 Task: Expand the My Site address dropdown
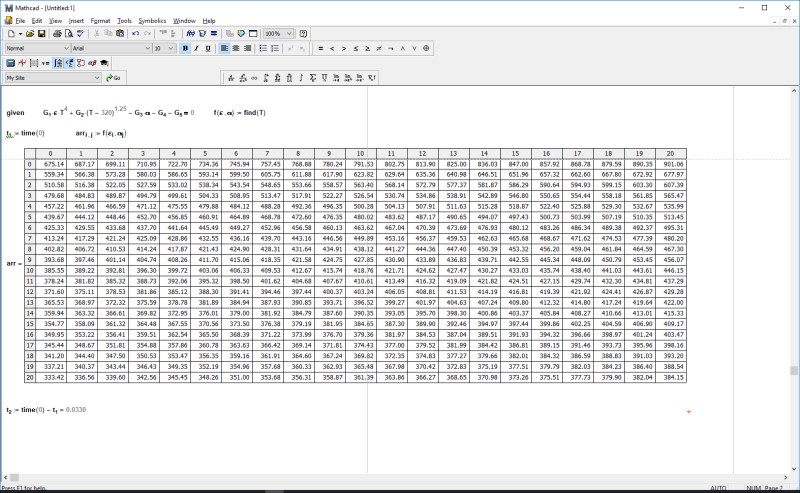(x=97, y=78)
